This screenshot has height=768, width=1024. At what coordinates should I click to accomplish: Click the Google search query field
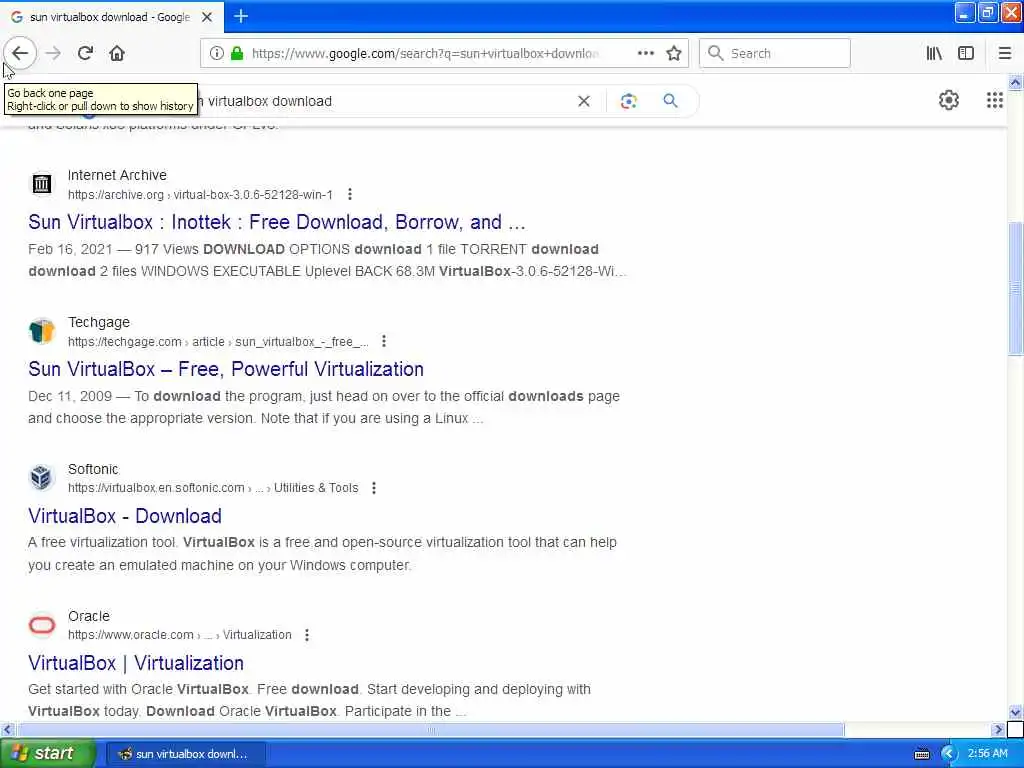point(385,101)
